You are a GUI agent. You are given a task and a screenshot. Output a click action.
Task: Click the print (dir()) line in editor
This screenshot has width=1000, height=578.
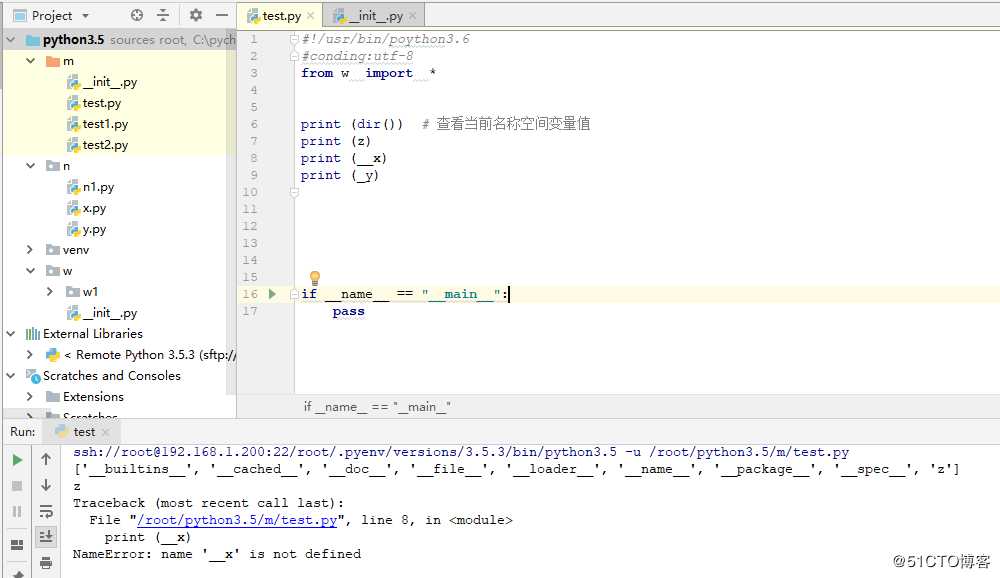[351, 124]
